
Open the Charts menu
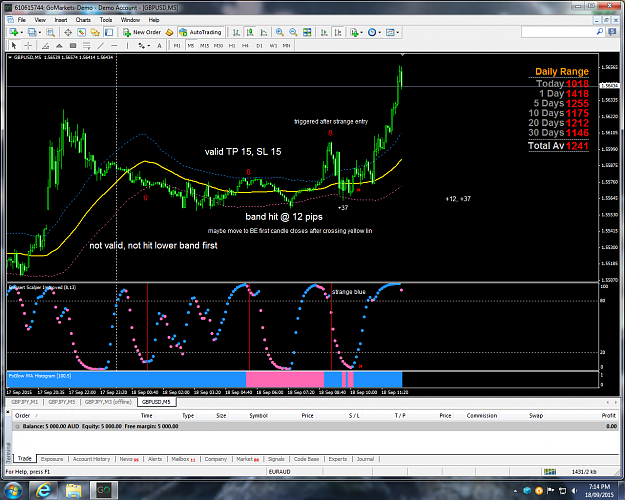[x=83, y=20]
